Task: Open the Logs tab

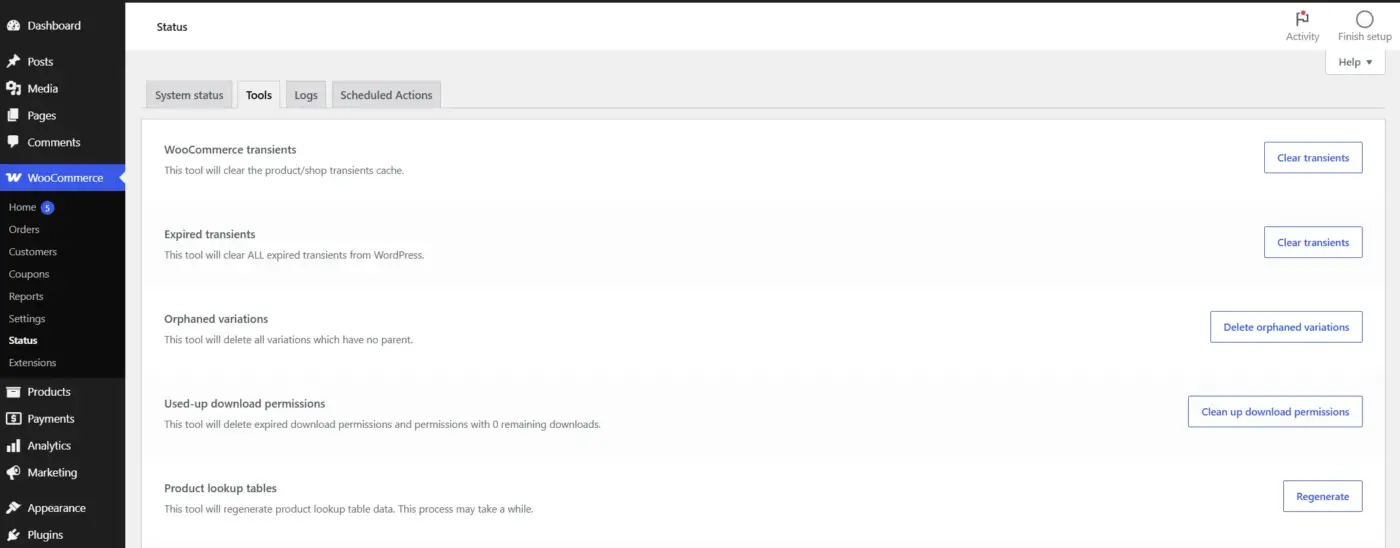Action: point(306,95)
